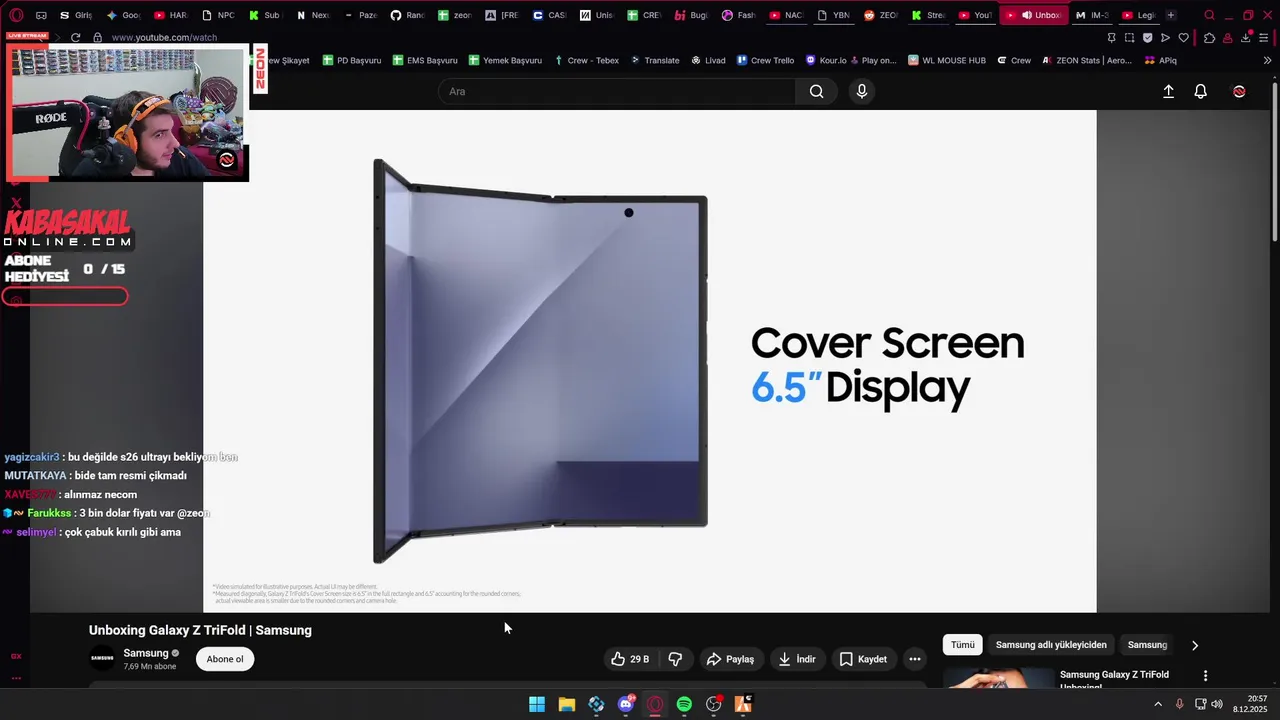
Task: Select Samsung adı yükleyiciden chip
Action: [1051, 645]
